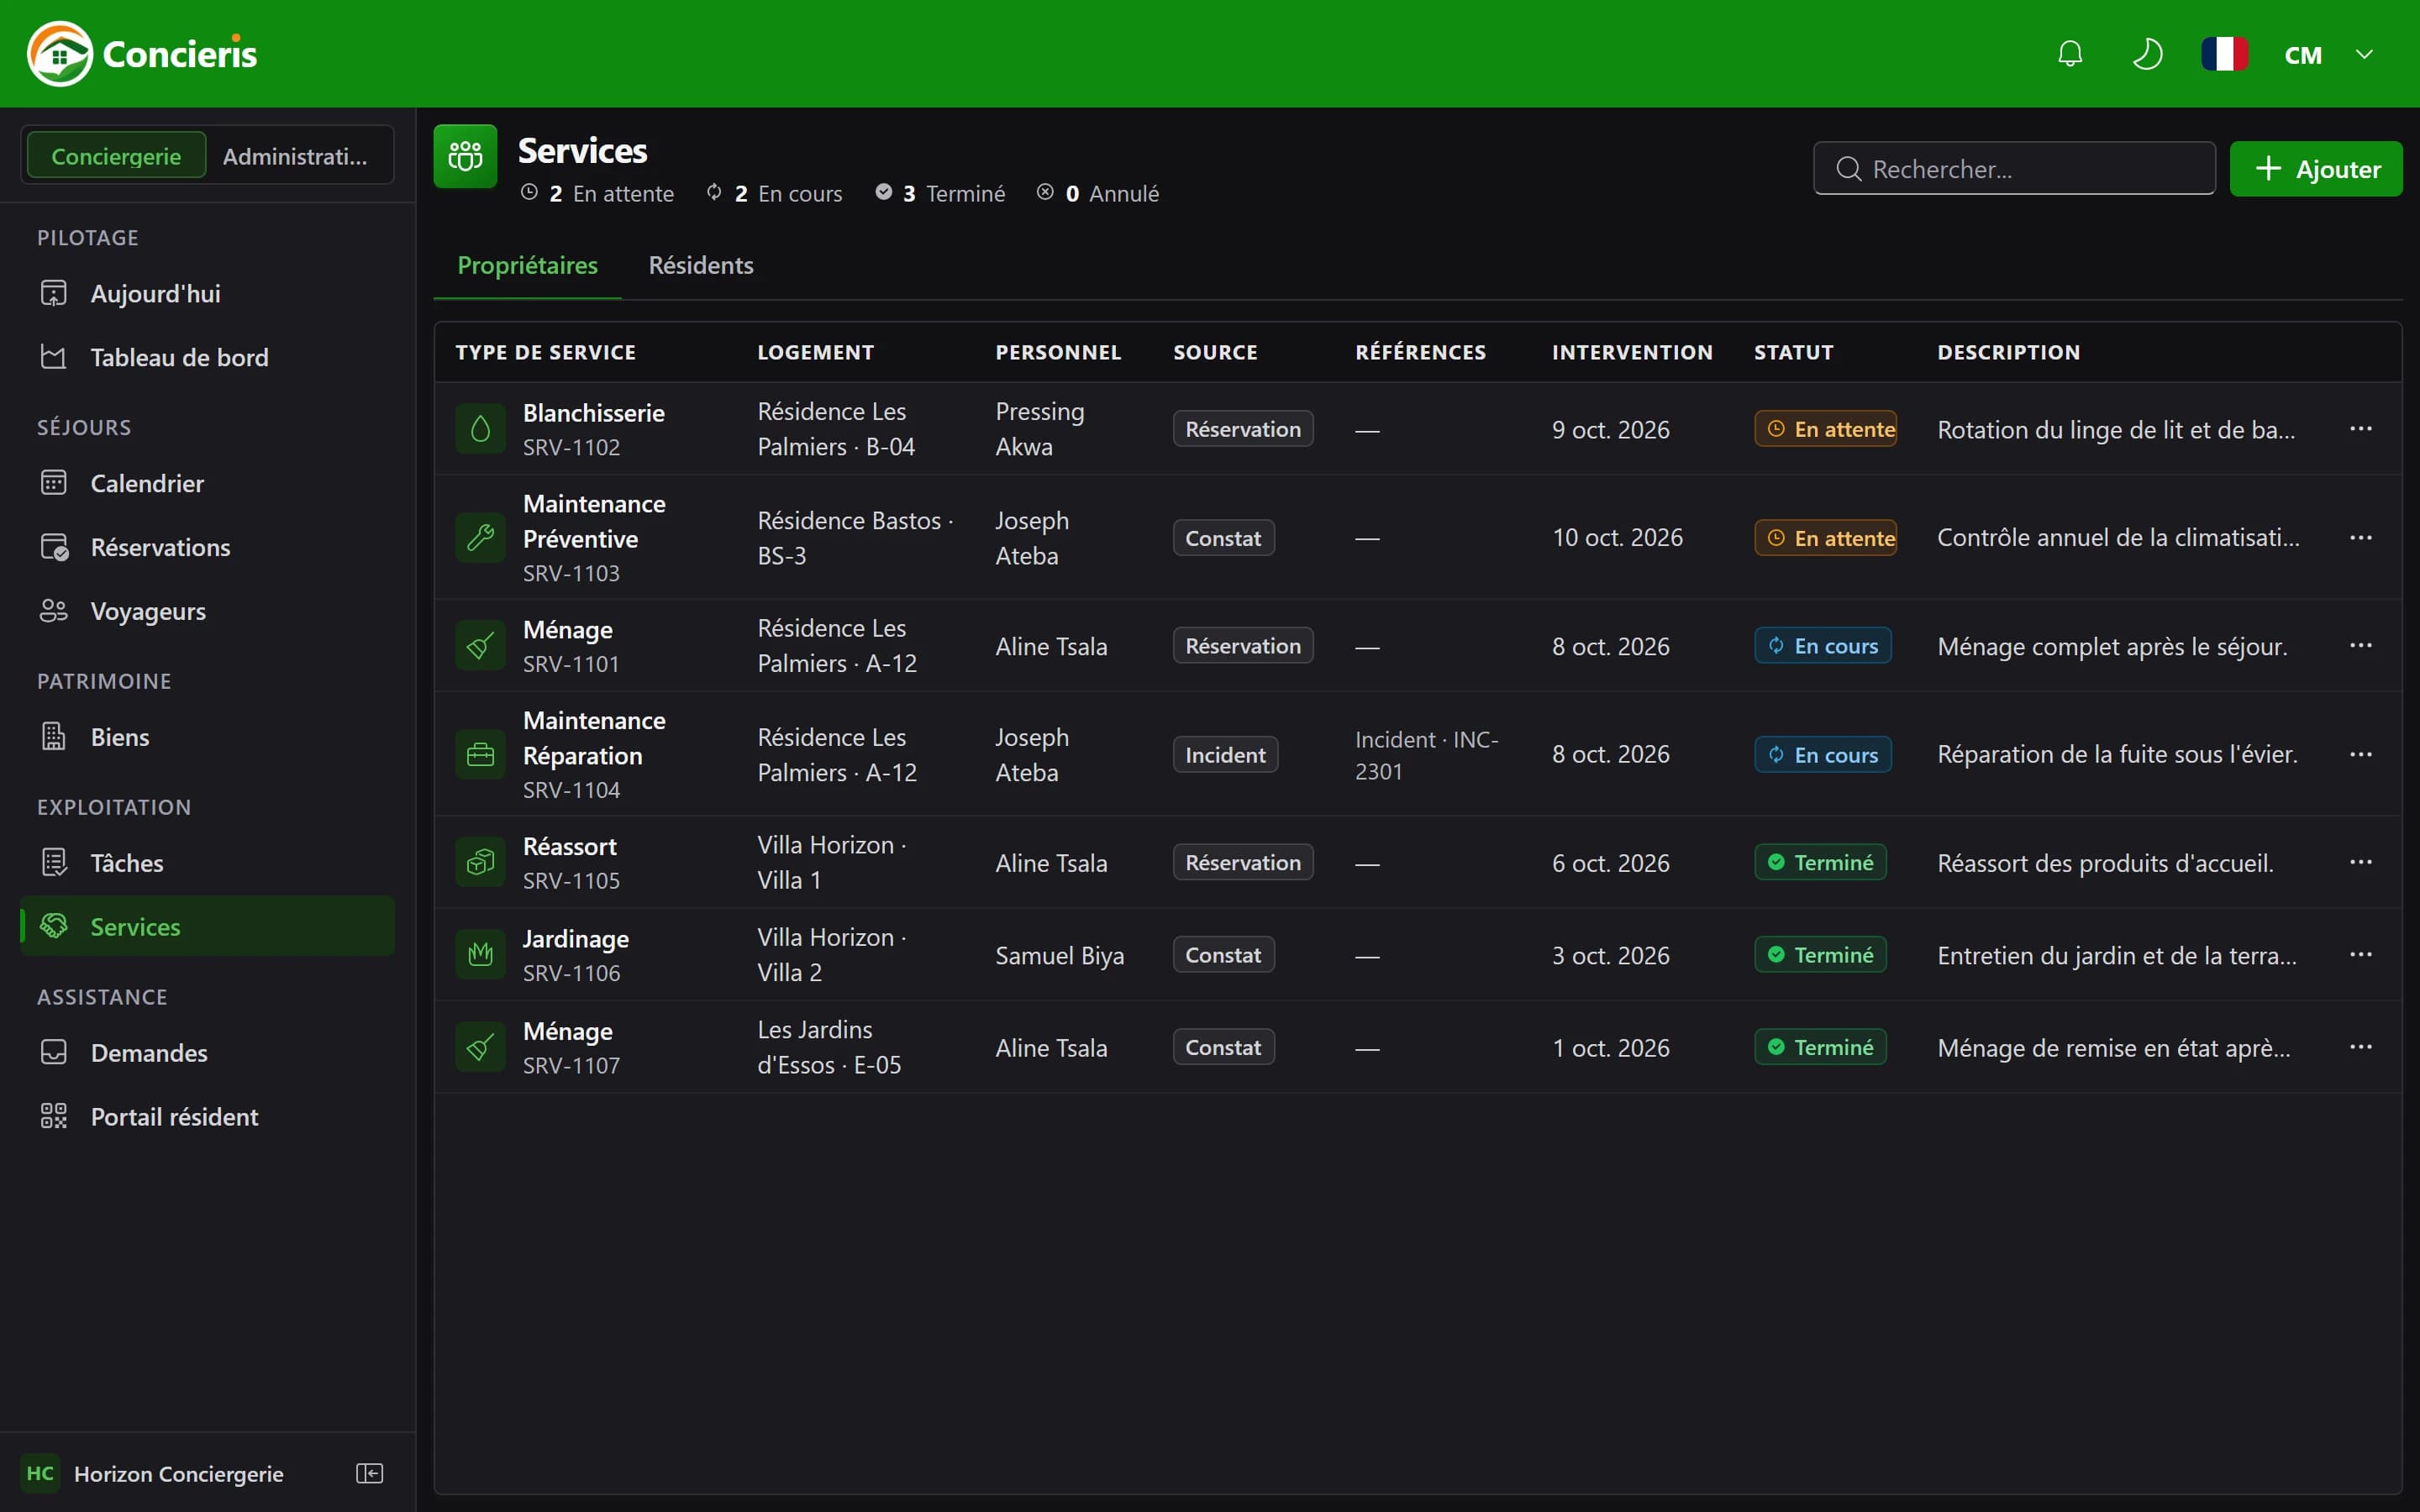Click the Réassort box icon
2420x1512 pixels.
pyautogui.click(x=480, y=862)
